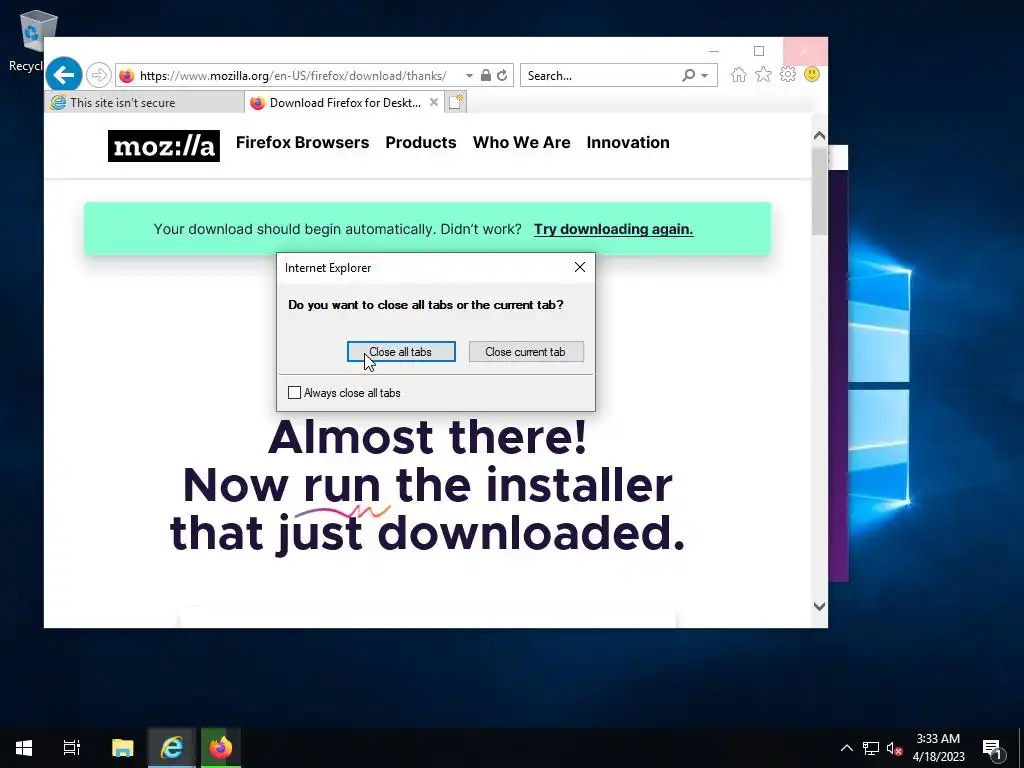Open the Favorites star icon

(763, 75)
